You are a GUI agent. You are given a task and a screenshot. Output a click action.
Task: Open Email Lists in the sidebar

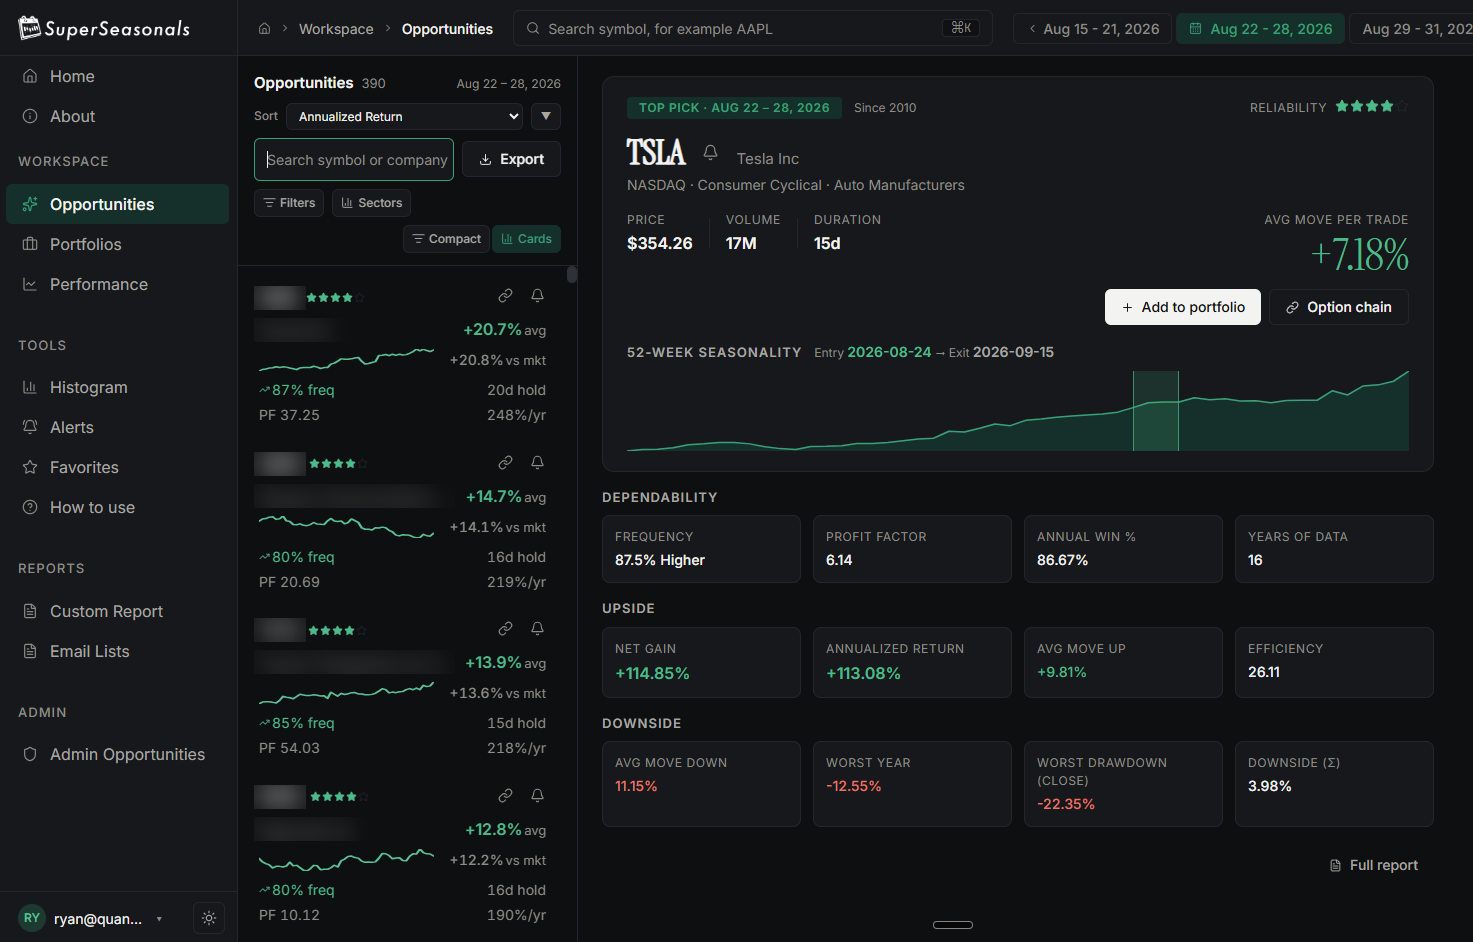[x=118, y=651]
